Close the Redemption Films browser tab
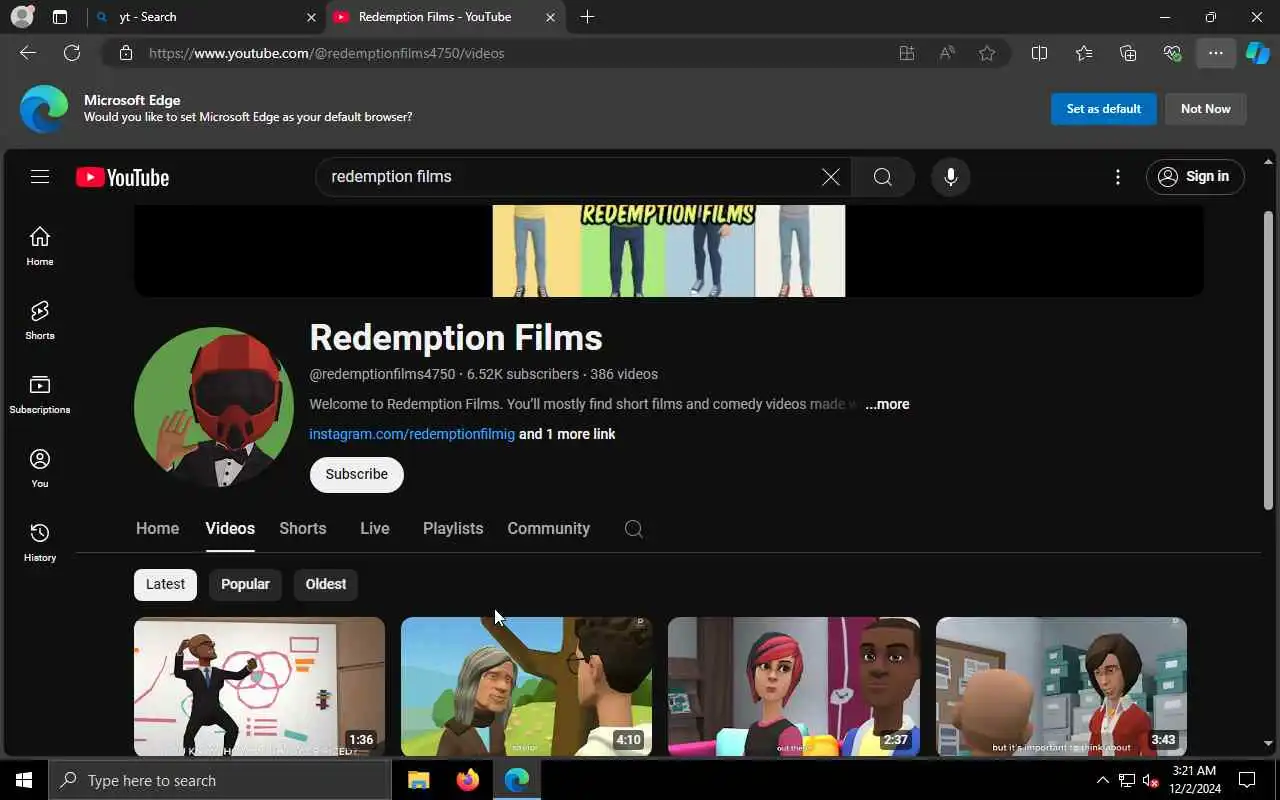The height and width of the screenshot is (800, 1280). click(x=550, y=17)
